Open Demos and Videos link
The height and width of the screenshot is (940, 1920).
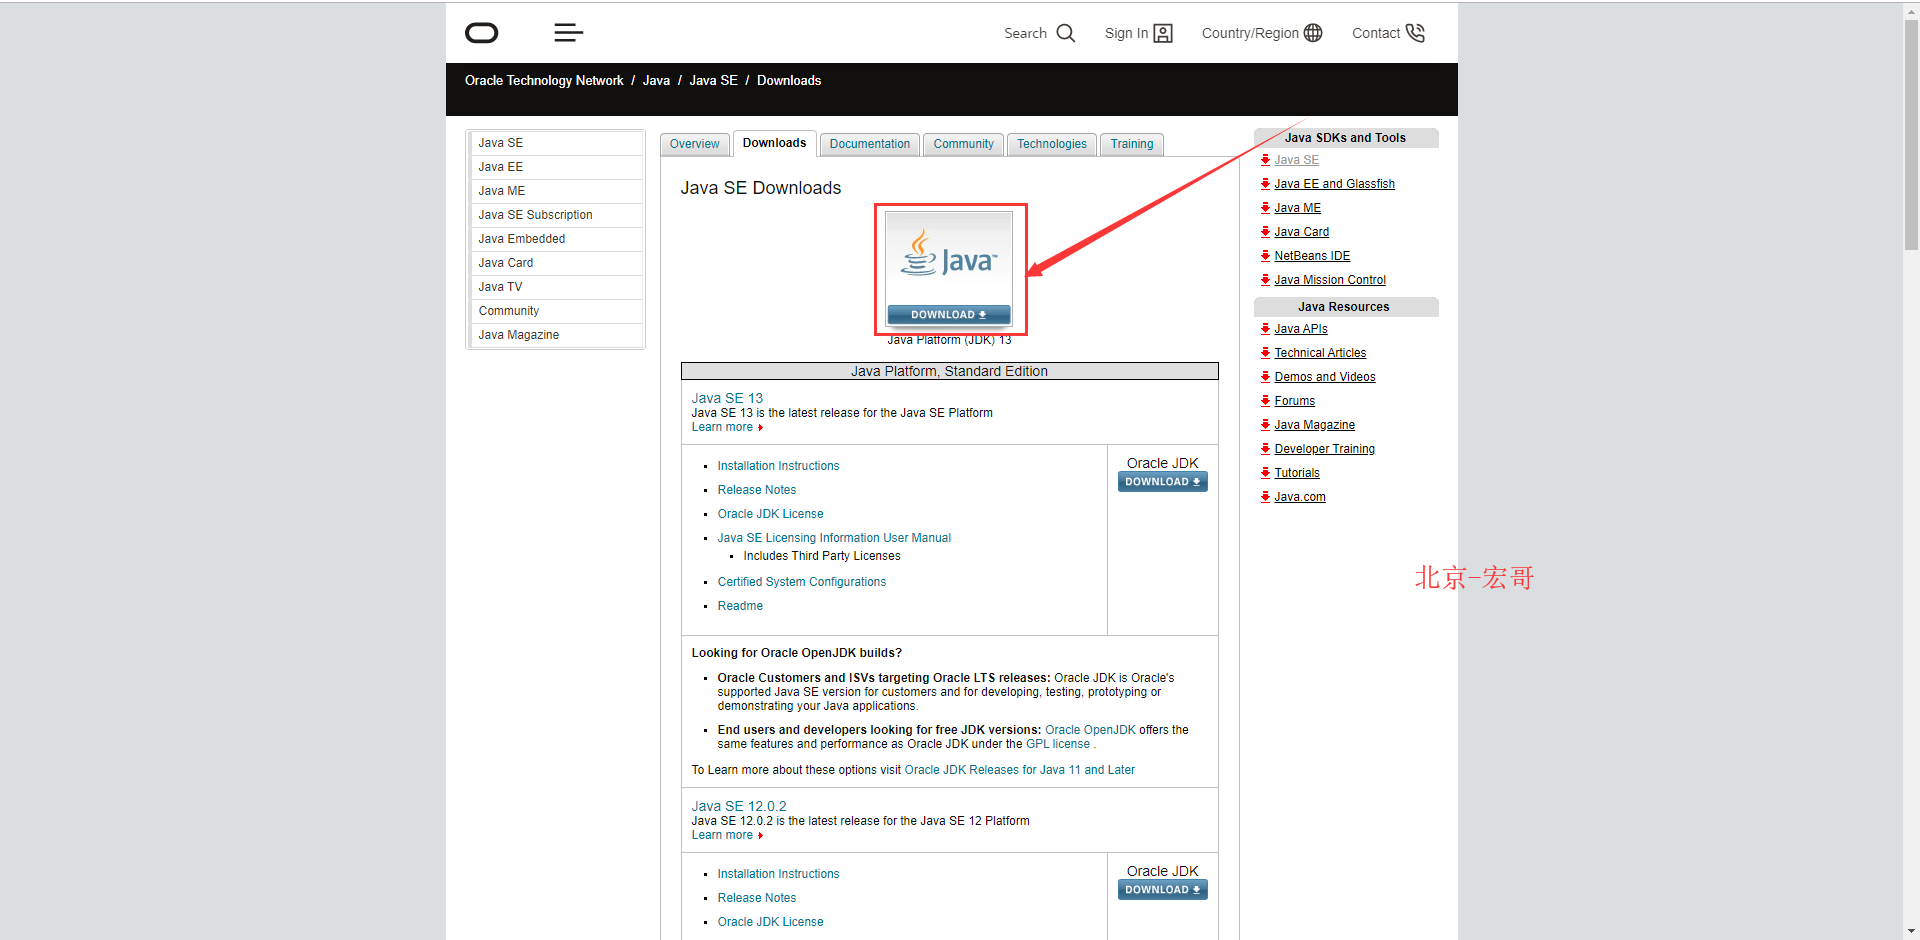(x=1325, y=377)
